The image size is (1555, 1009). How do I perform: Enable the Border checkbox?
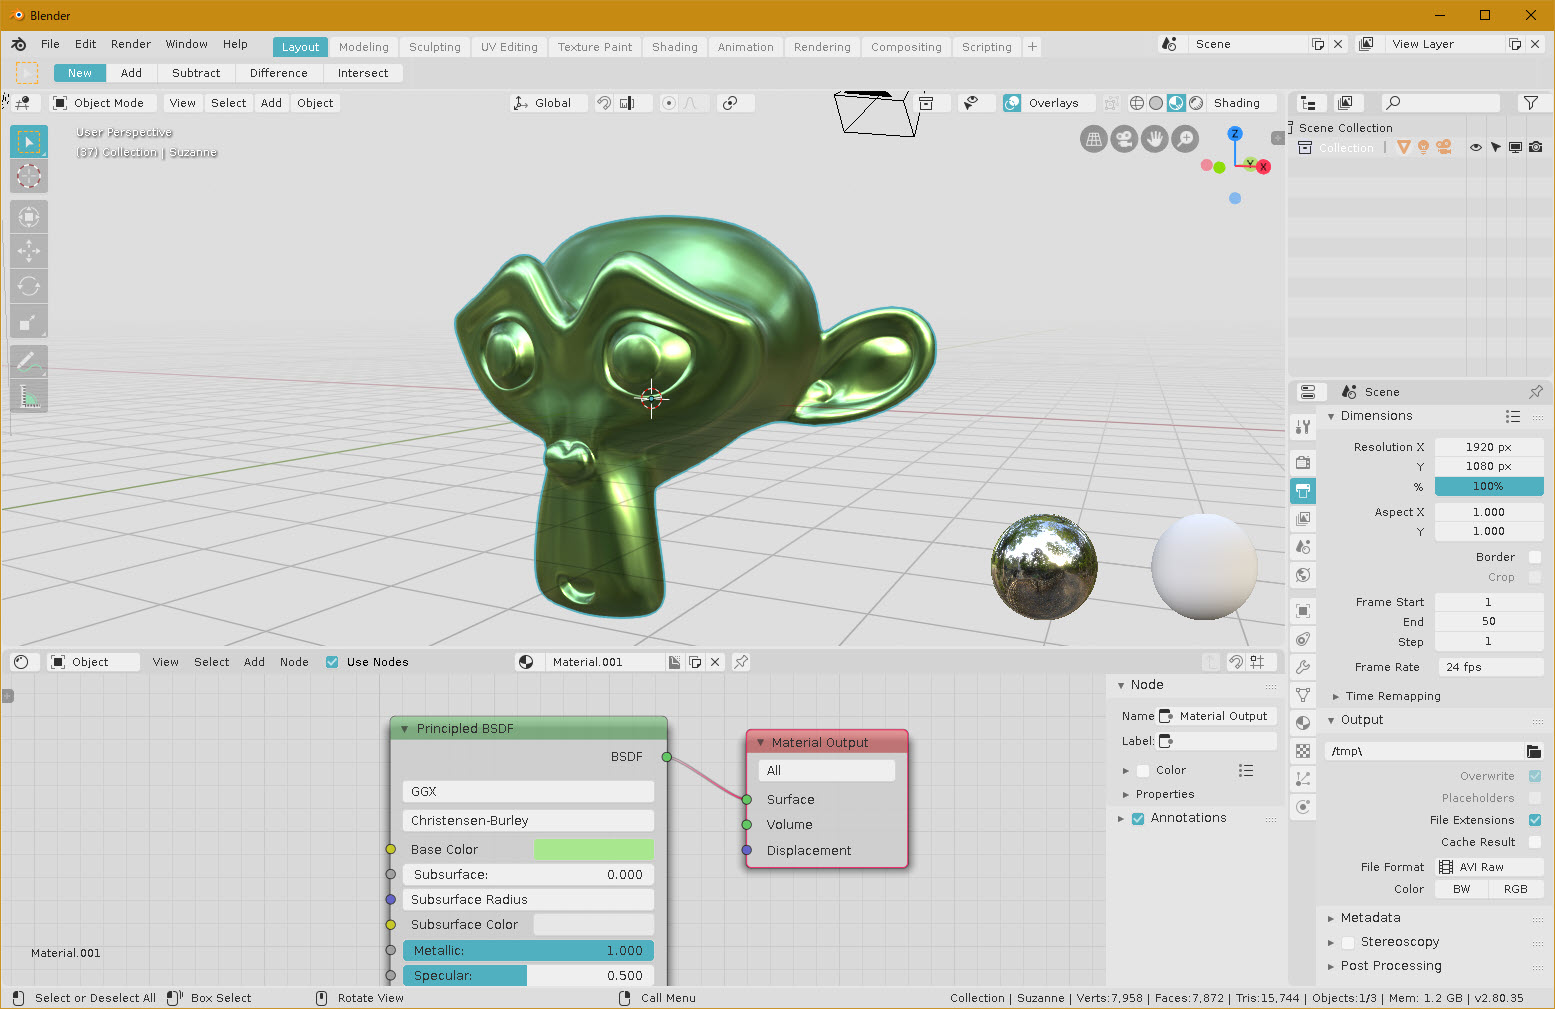[x=1535, y=557]
